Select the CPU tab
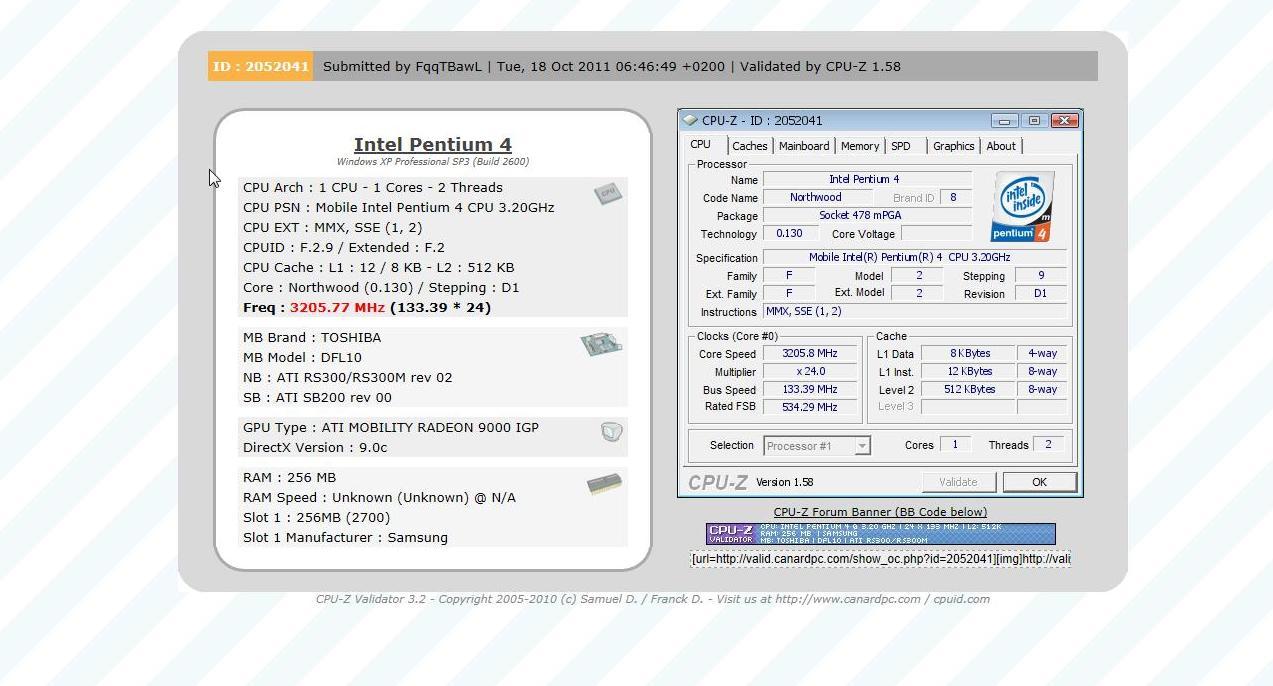The height and width of the screenshot is (686, 1273). (x=701, y=144)
